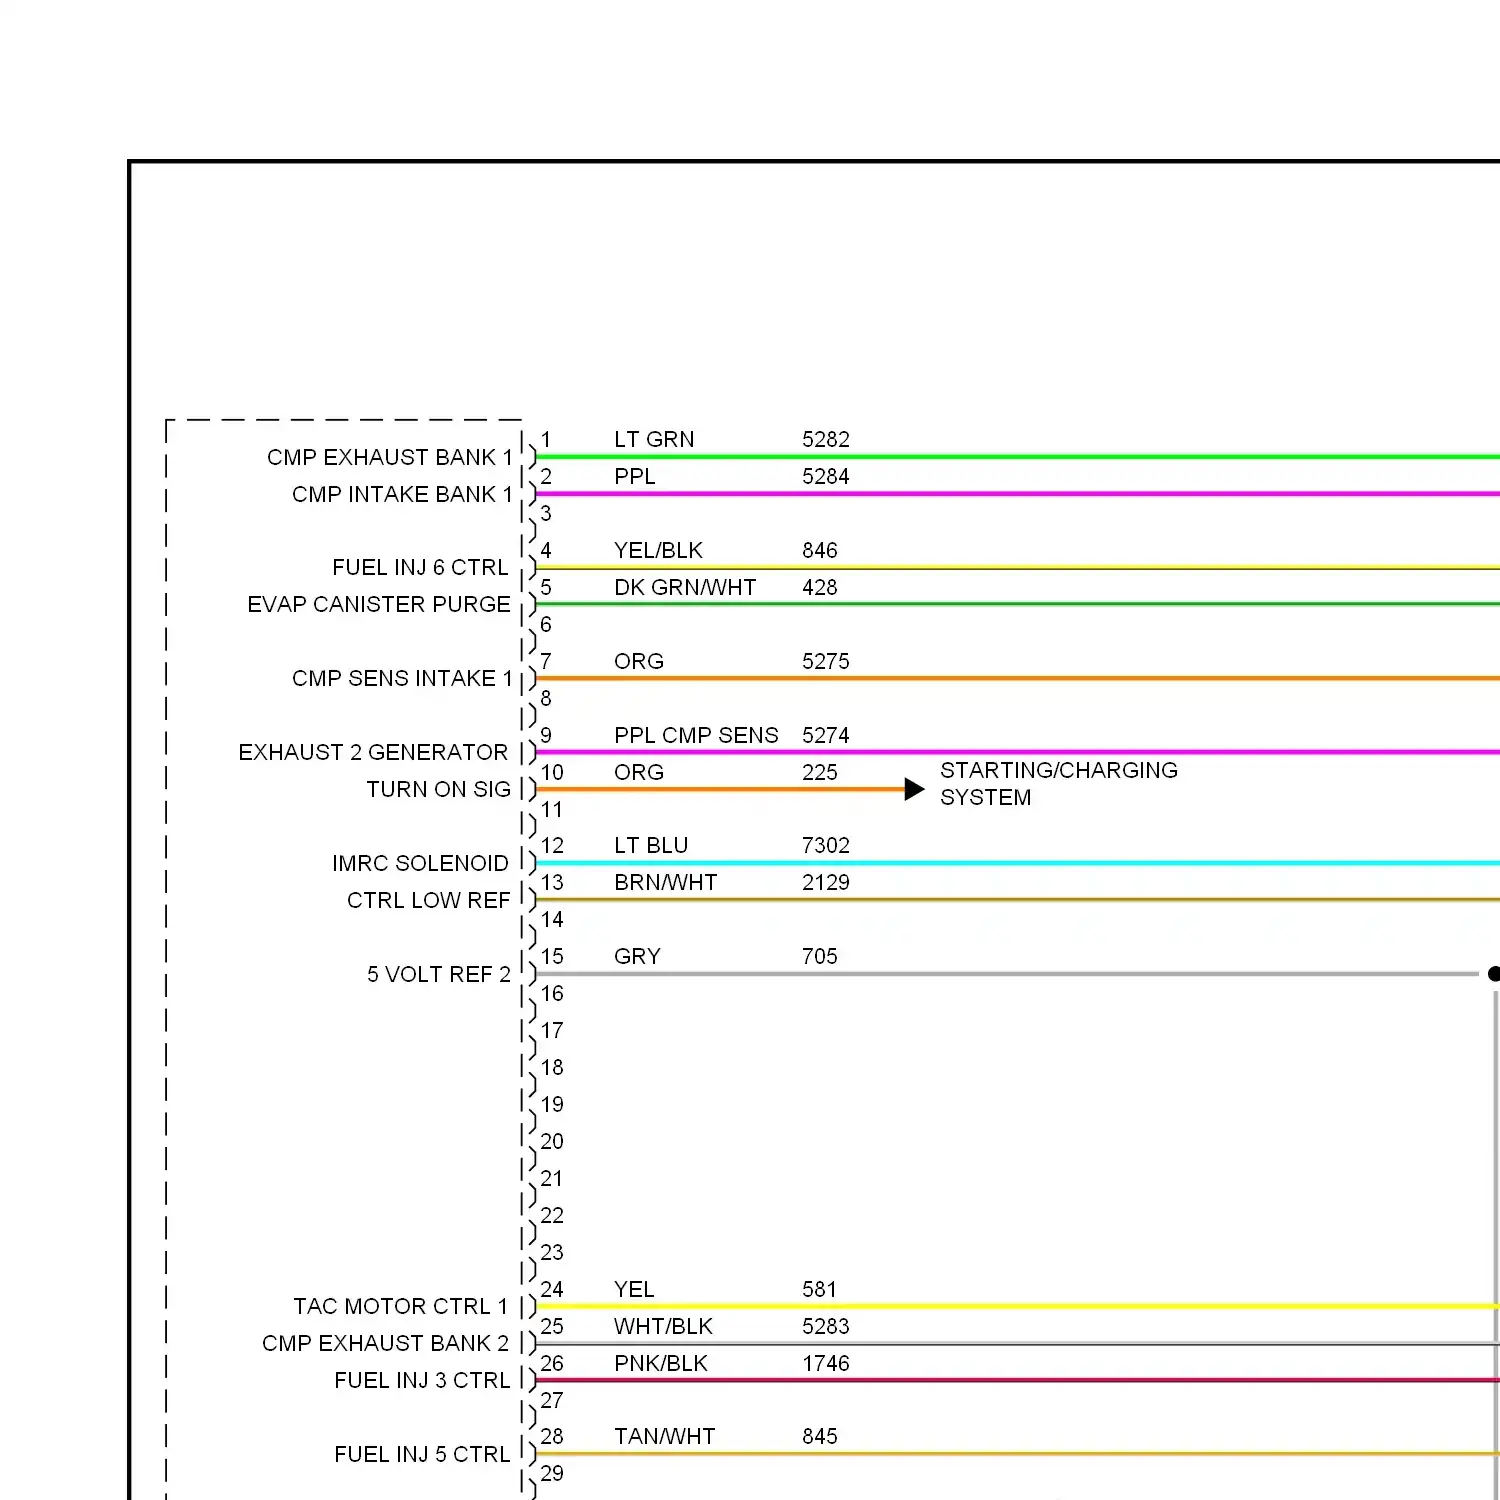Click CMP SENS INTAKE 1 label
This screenshot has width=1500, height=1500.
(x=402, y=678)
